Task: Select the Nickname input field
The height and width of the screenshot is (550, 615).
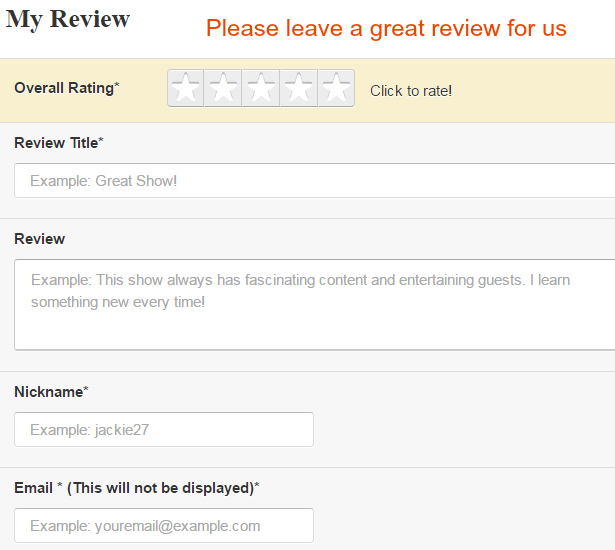Action: click(x=164, y=430)
